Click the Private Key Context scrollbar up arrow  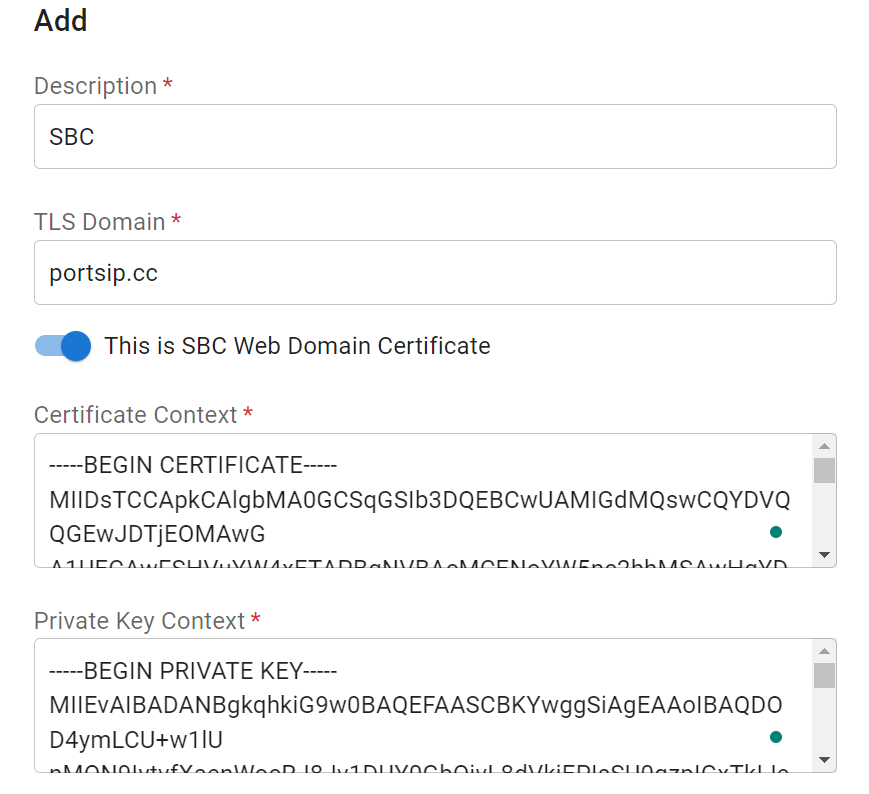point(824,651)
